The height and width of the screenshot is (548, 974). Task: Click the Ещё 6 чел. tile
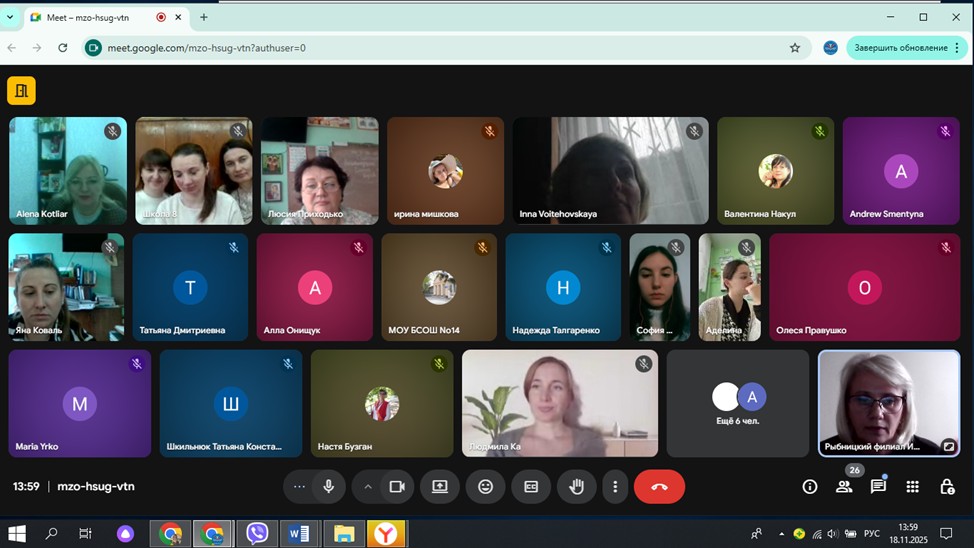coord(738,403)
